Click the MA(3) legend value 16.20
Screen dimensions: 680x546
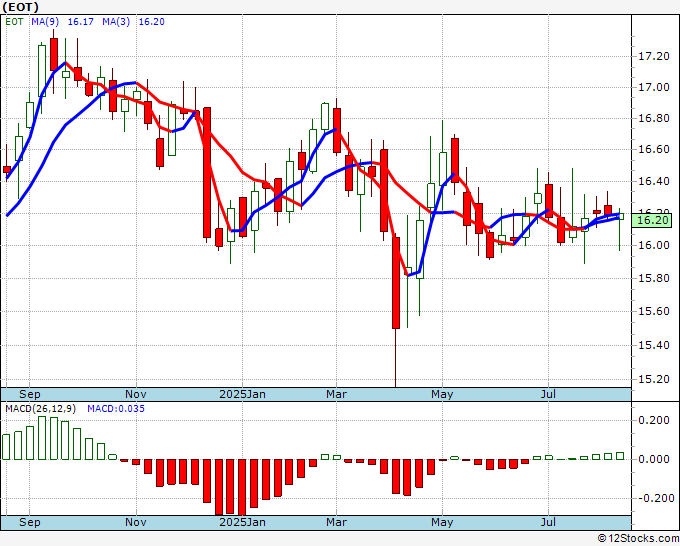[x=152, y=22]
